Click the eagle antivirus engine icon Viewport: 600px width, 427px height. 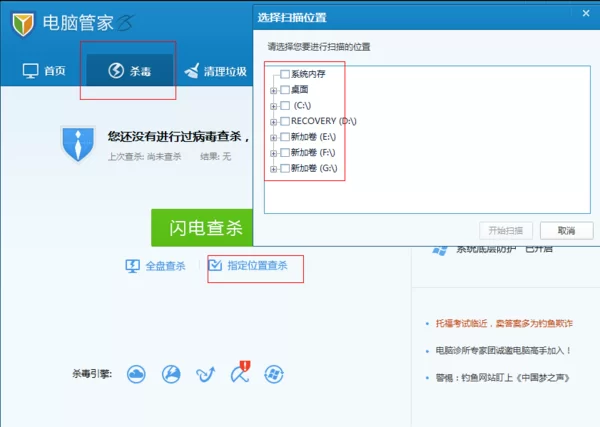(171, 374)
